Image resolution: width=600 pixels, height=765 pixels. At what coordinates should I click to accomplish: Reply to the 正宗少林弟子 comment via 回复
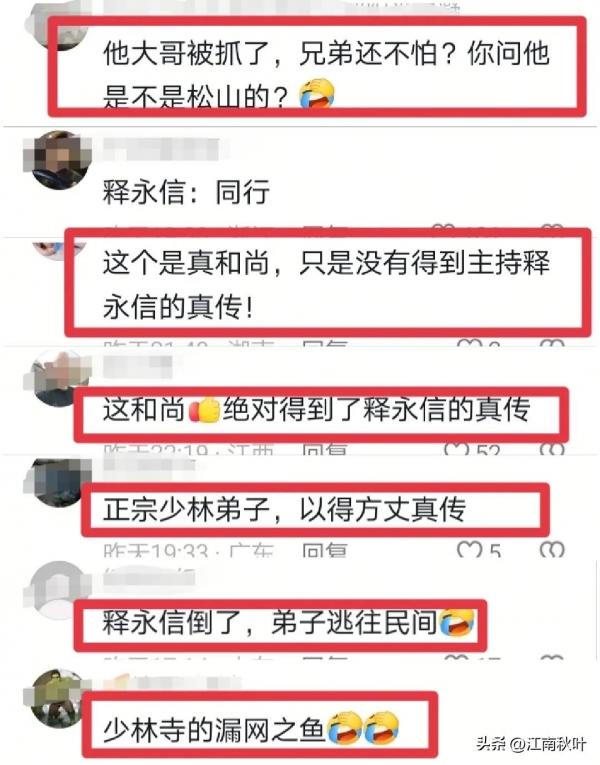pos(324,550)
